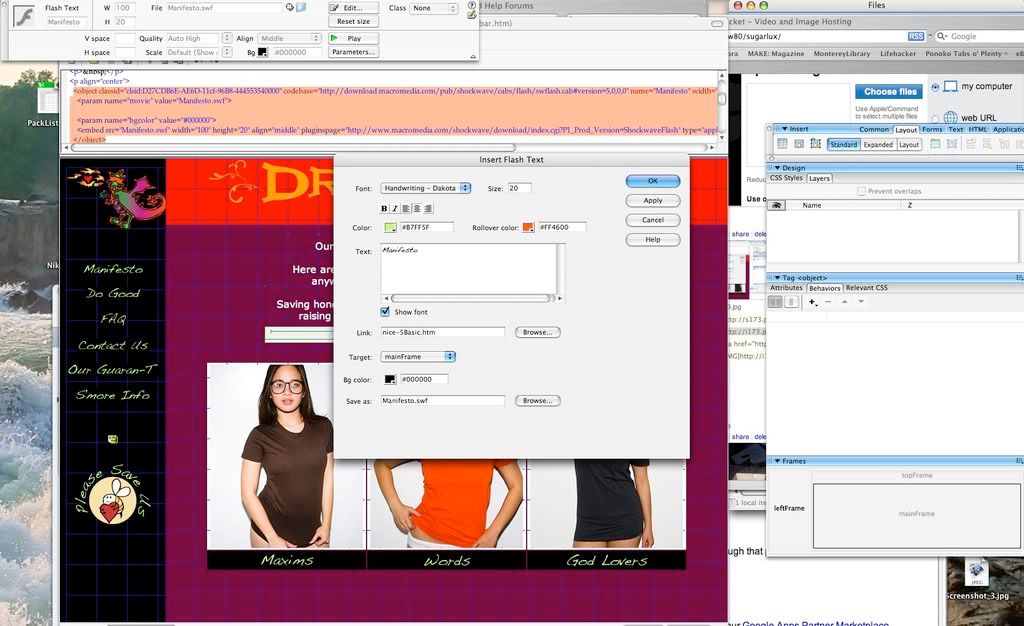Click the Draw Layout Cell icon in Insert bar

click(x=952, y=144)
